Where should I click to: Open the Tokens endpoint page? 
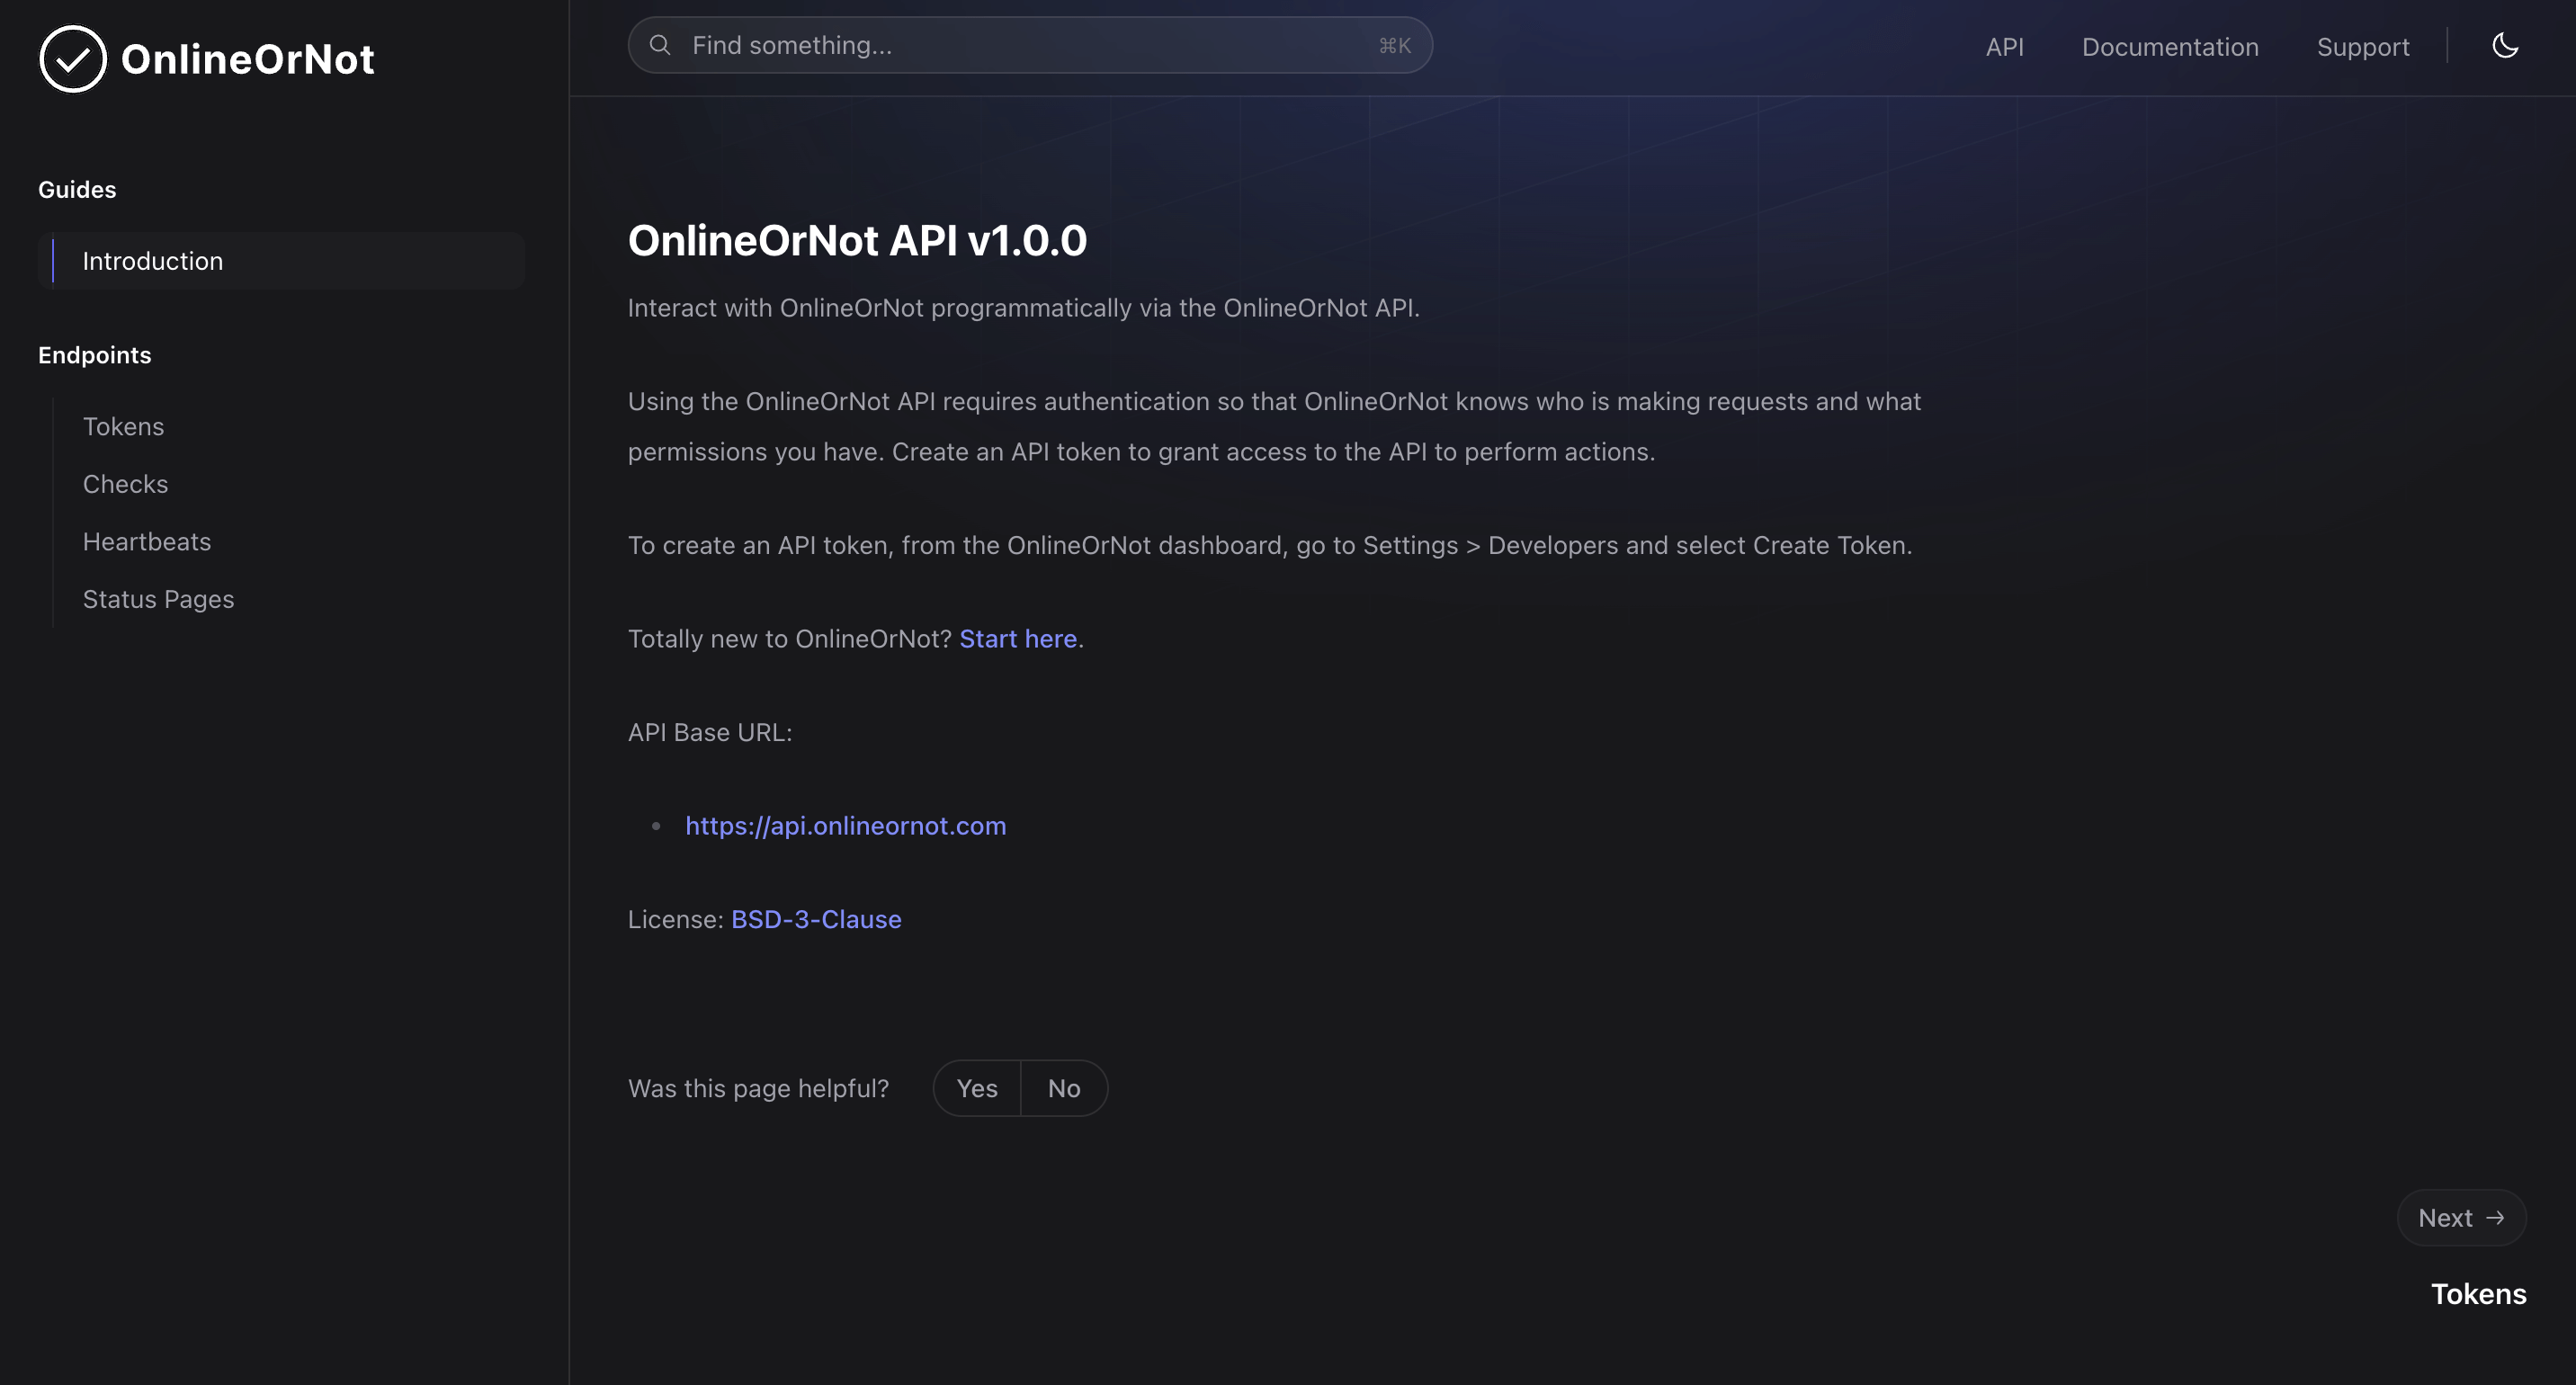tap(123, 426)
